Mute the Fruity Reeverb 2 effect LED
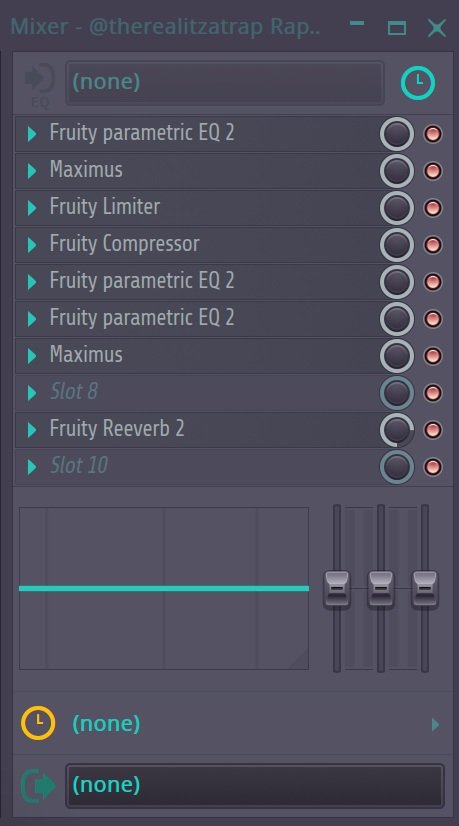 [x=433, y=429]
